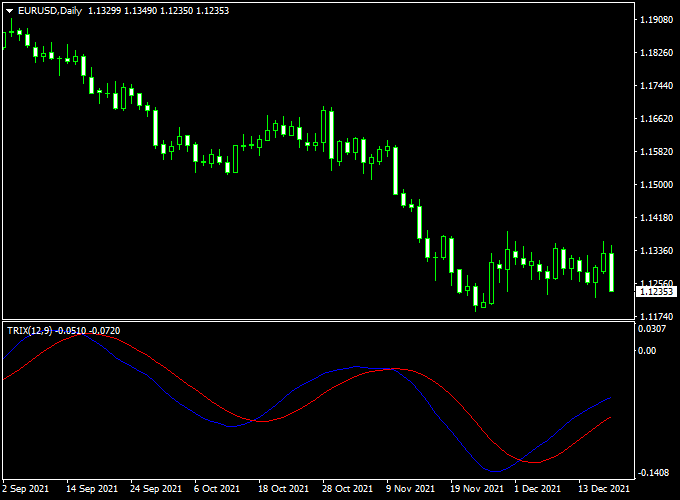The width and height of the screenshot is (680, 500).
Task: Click the TRIX values -0.0510 -0.0720
Action: [x=88, y=331]
